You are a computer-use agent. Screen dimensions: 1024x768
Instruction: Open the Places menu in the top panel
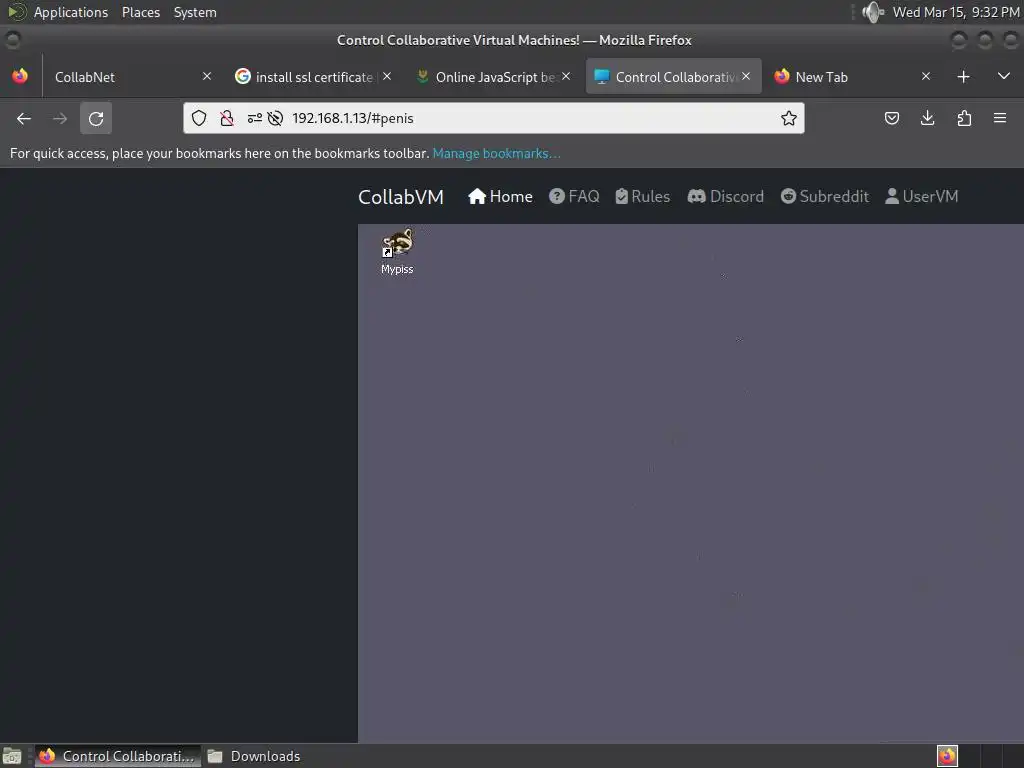coord(141,12)
